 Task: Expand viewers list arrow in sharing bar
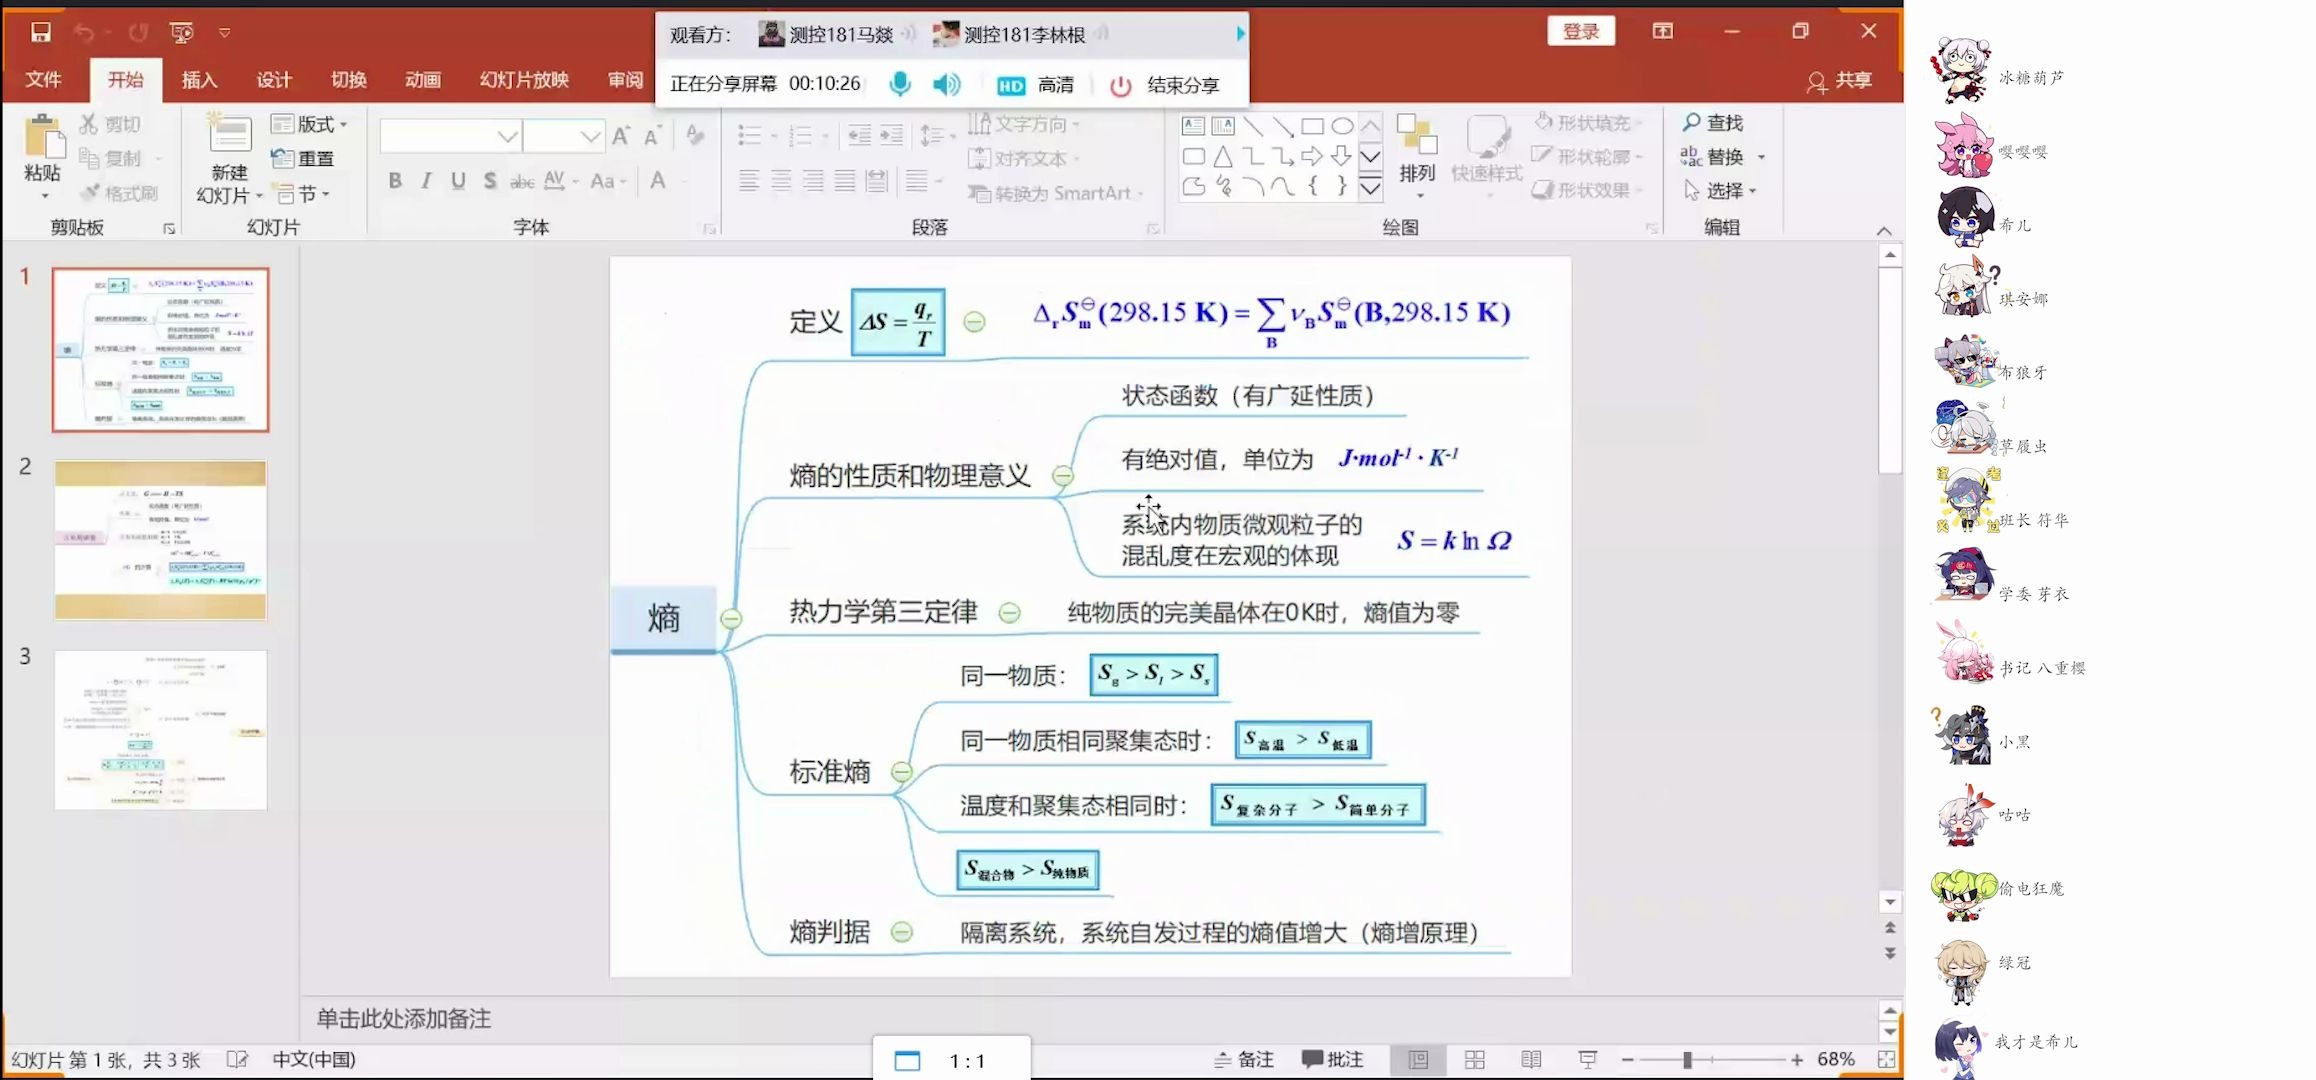coord(1240,34)
